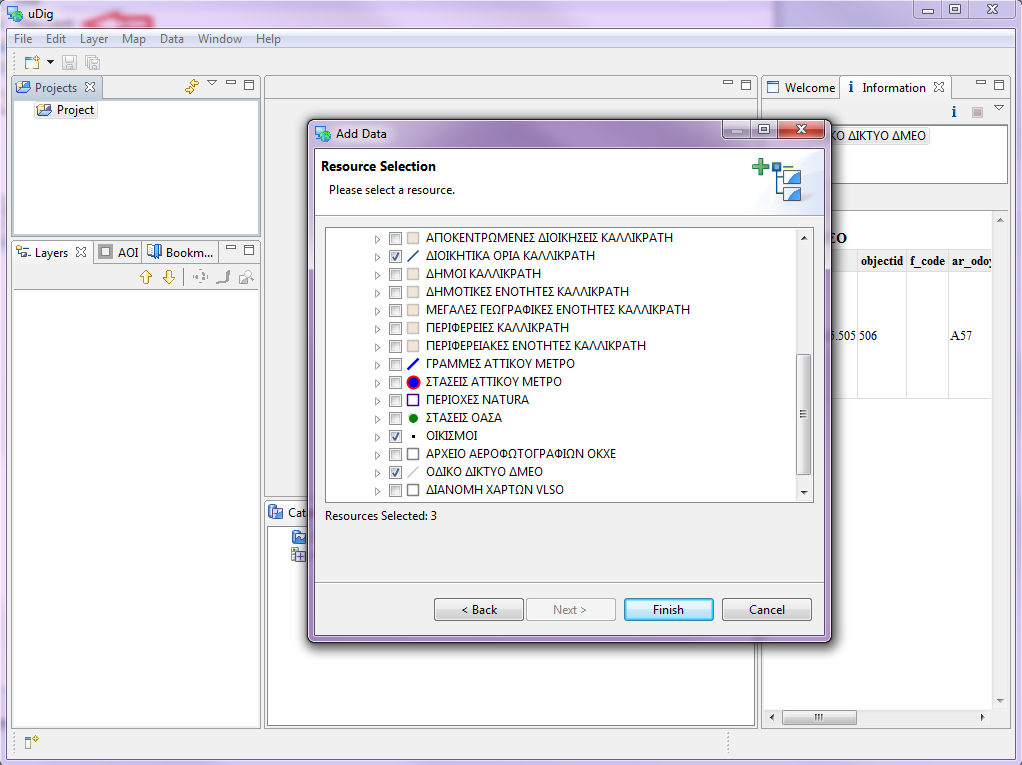
Task: Expand ΜΕΓΑΛΕΣ ΓΕΩΓΡΑΦΙΚΕΣ ΕΝΟΤΗΤΕΣ node arrow
Action: pyautogui.click(x=377, y=311)
